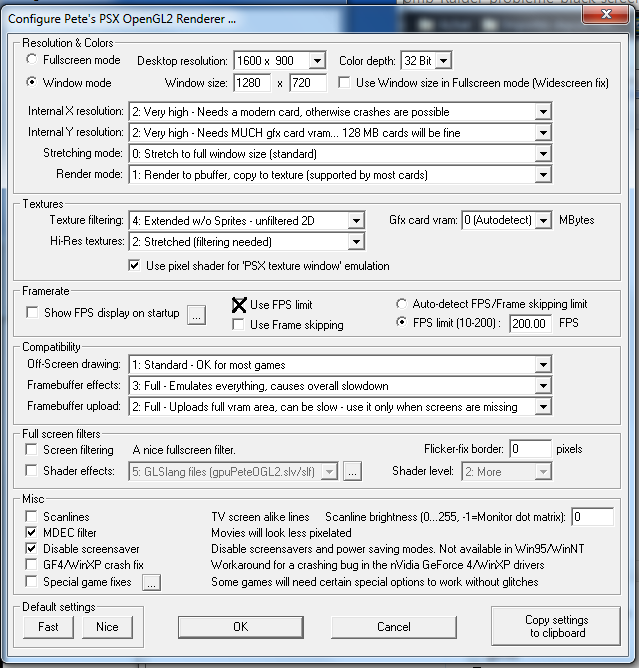
Task: Open Texture filtering dropdown
Action: (x=247, y=220)
